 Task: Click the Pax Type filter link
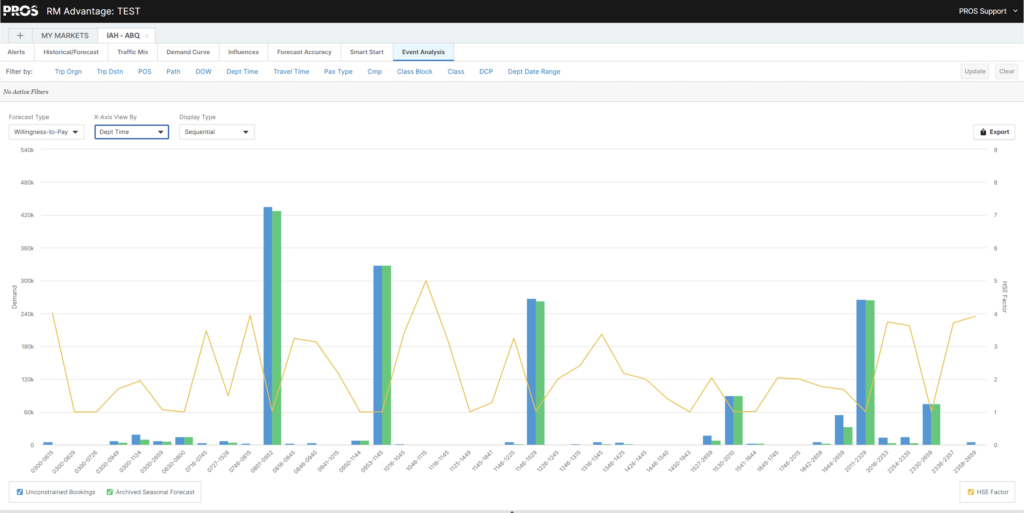338,72
